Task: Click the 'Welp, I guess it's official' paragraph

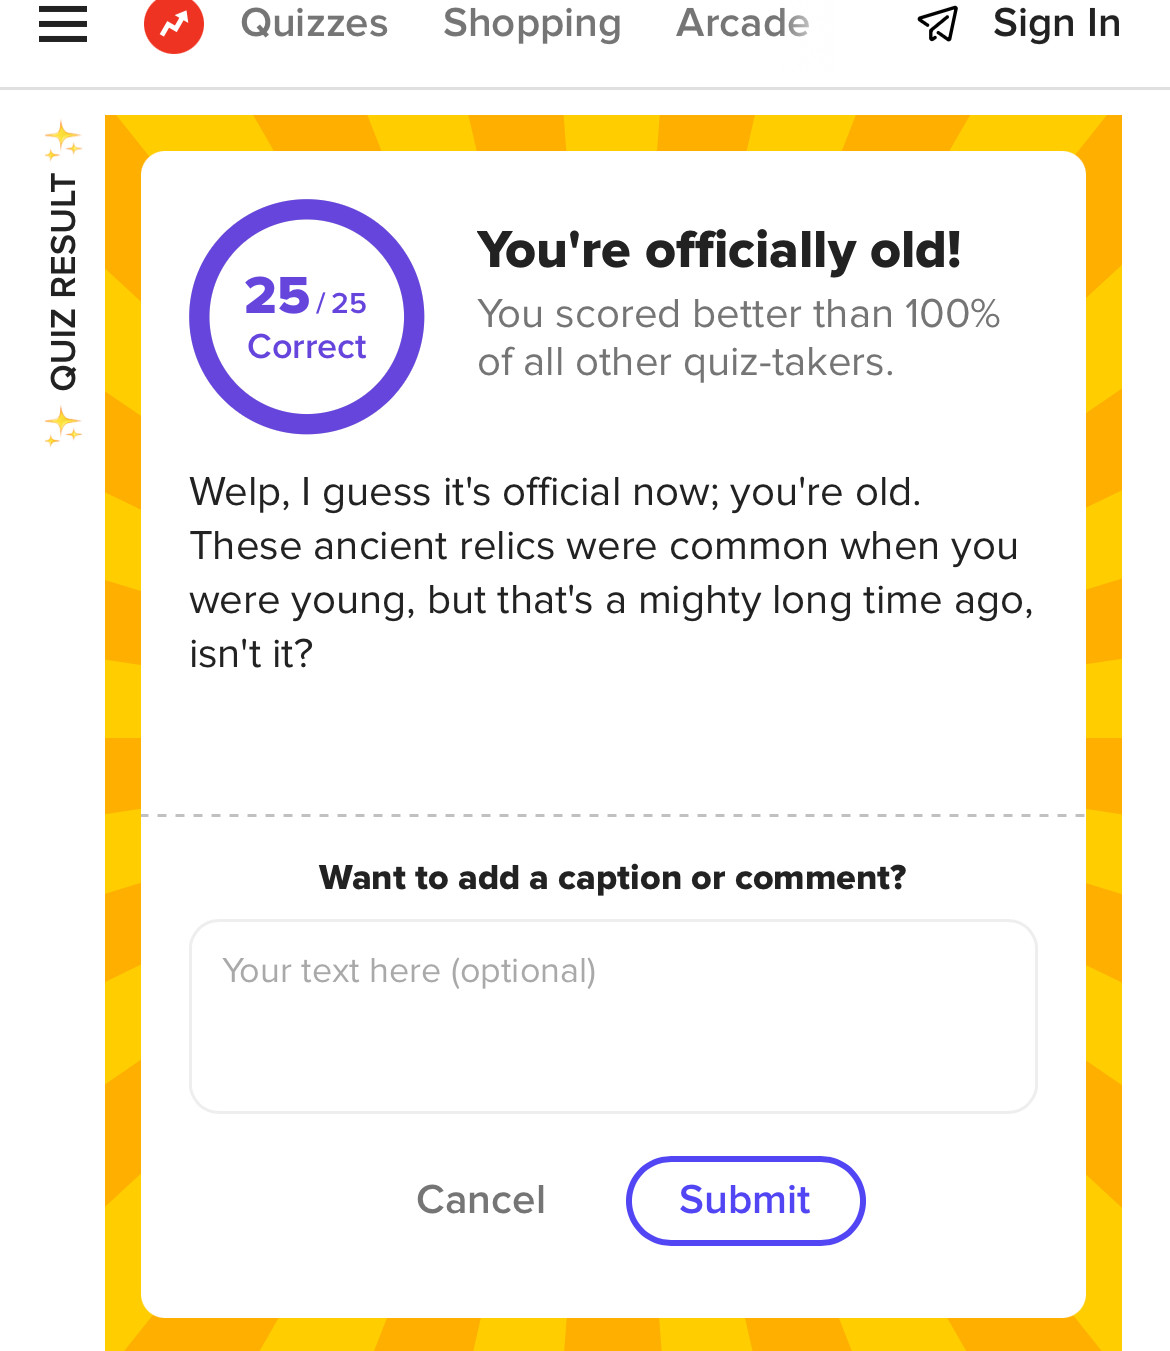Action: click(611, 573)
